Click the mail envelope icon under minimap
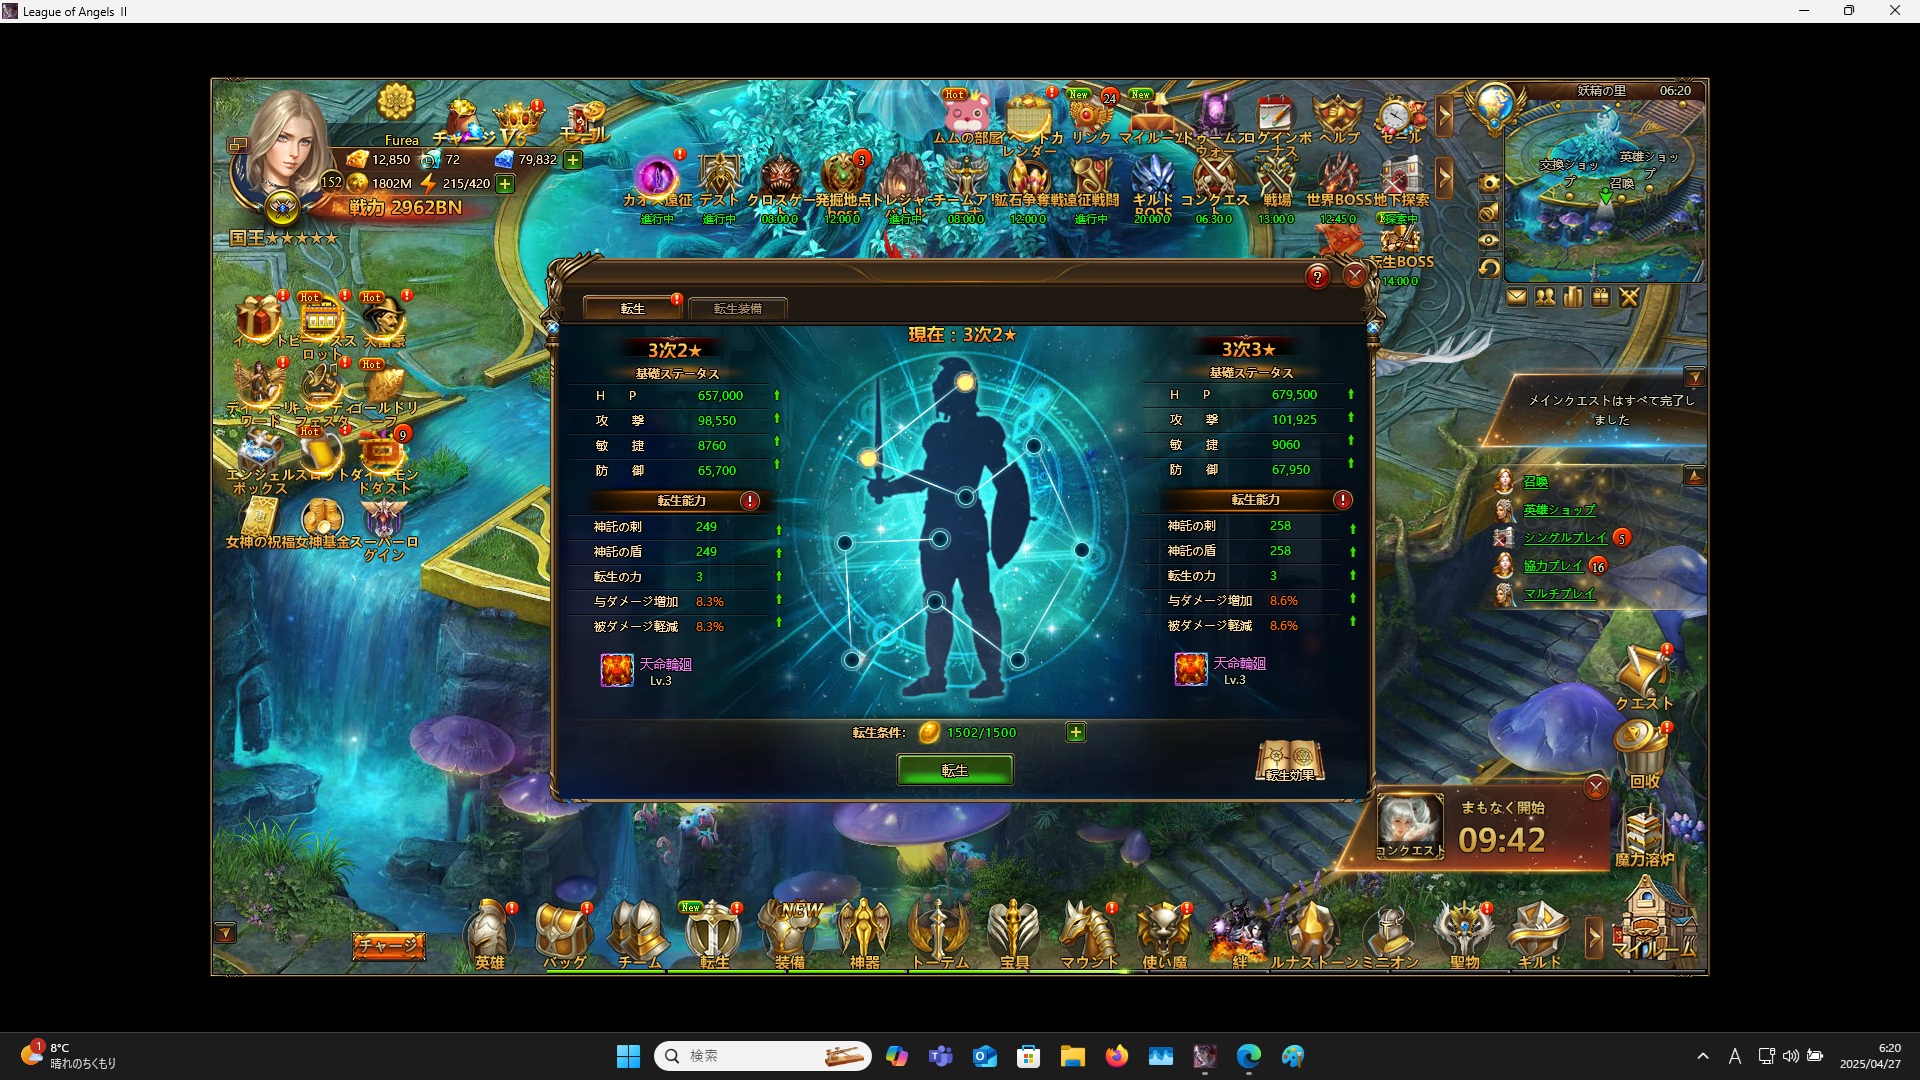 pyautogui.click(x=1517, y=297)
